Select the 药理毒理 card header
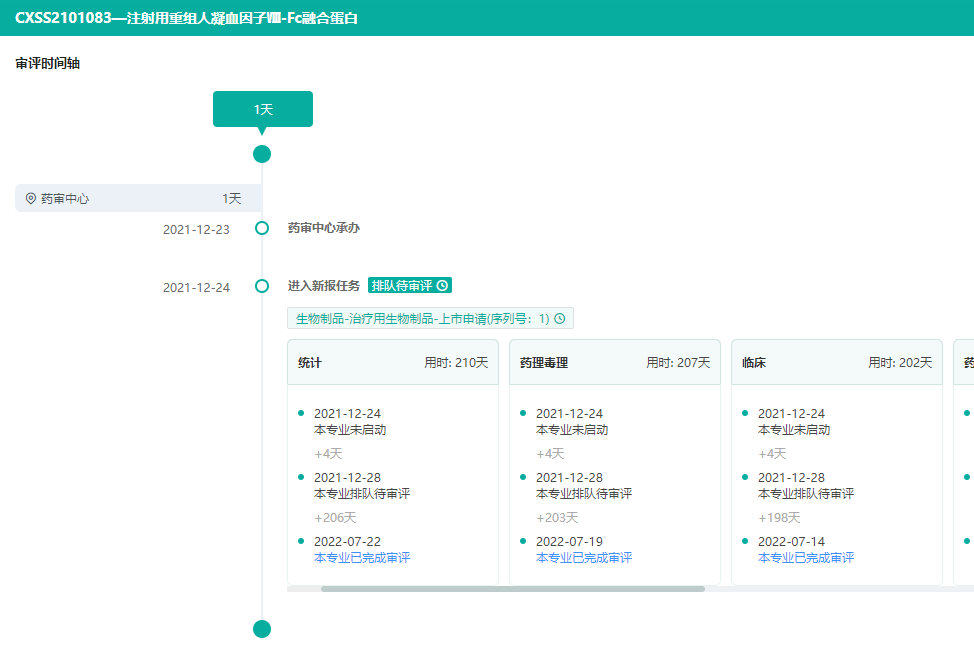 click(x=615, y=363)
